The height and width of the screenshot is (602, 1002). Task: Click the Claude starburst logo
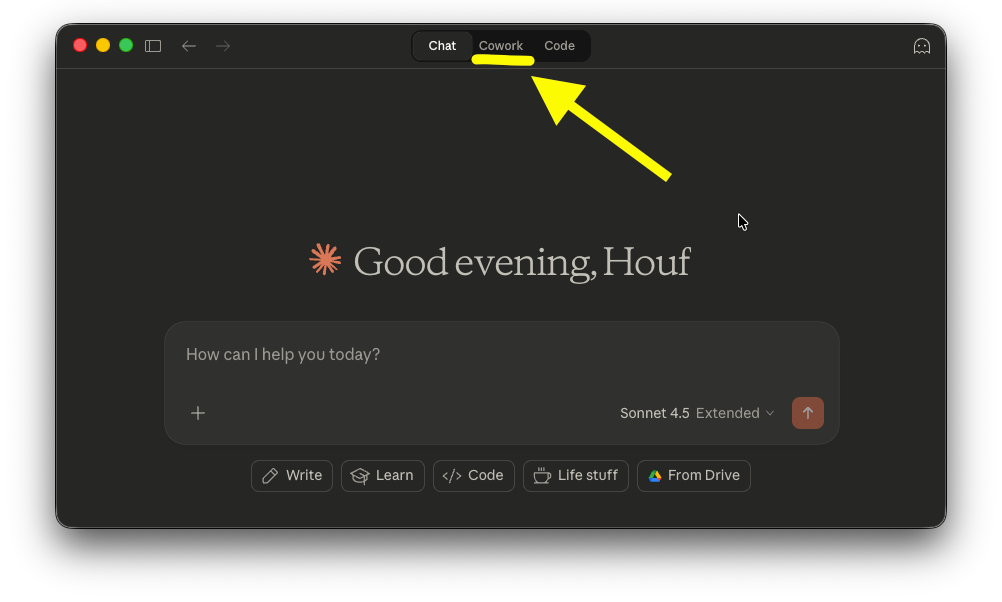[323, 260]
